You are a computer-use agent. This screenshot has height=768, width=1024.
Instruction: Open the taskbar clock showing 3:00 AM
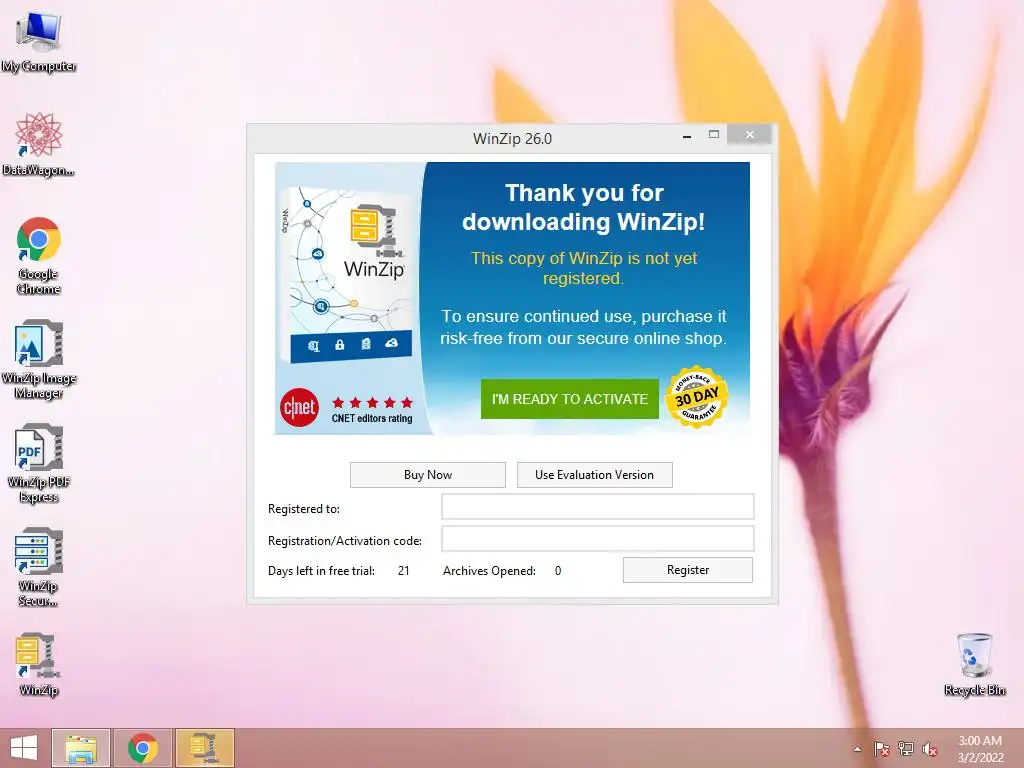[980, 749]
